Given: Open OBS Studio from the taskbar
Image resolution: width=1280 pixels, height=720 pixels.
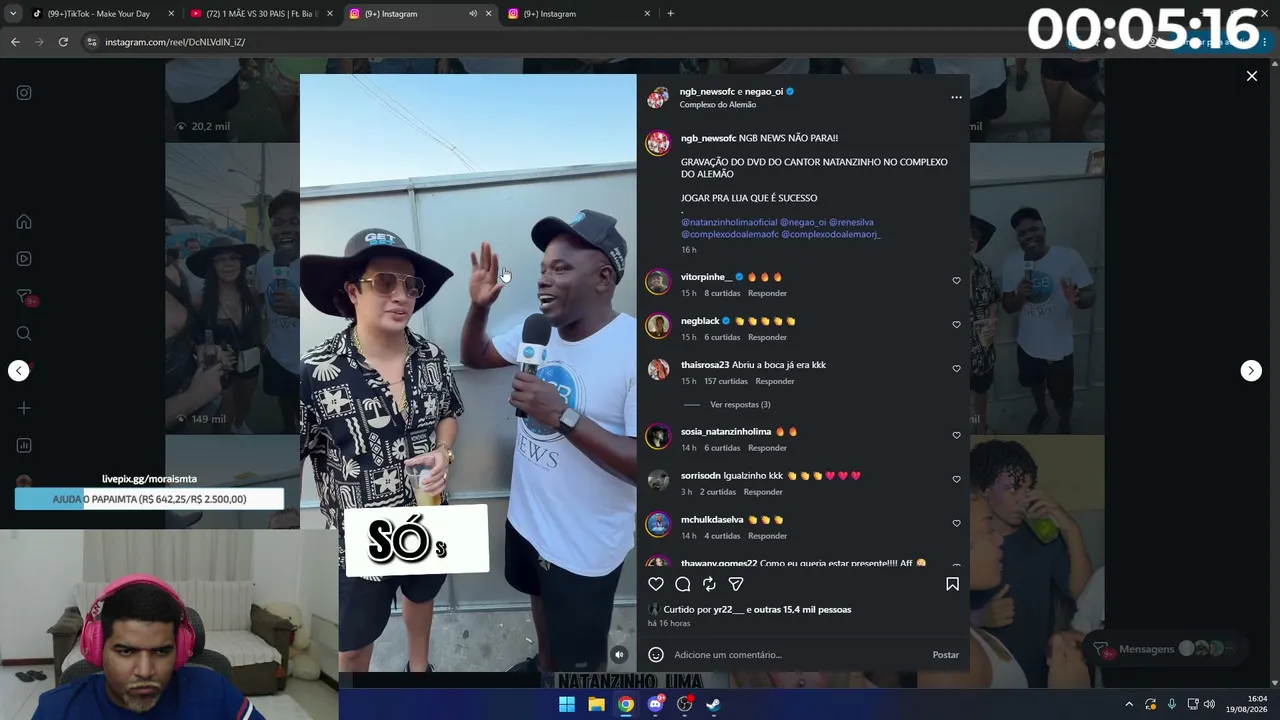Looking at the screenshot, I should pos(685,704).
